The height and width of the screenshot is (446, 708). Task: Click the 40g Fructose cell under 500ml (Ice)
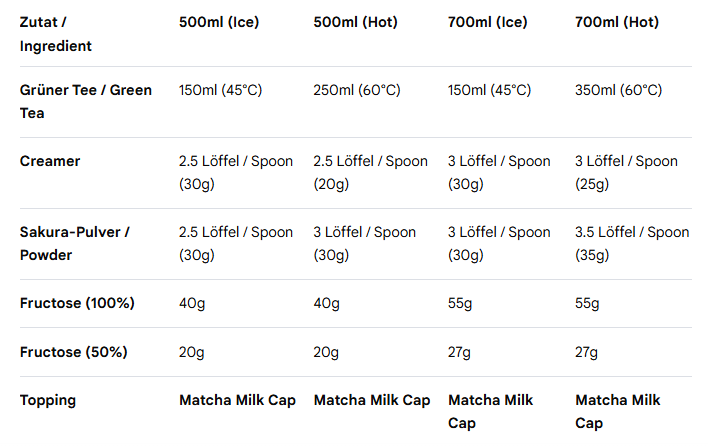pos(192,303)
